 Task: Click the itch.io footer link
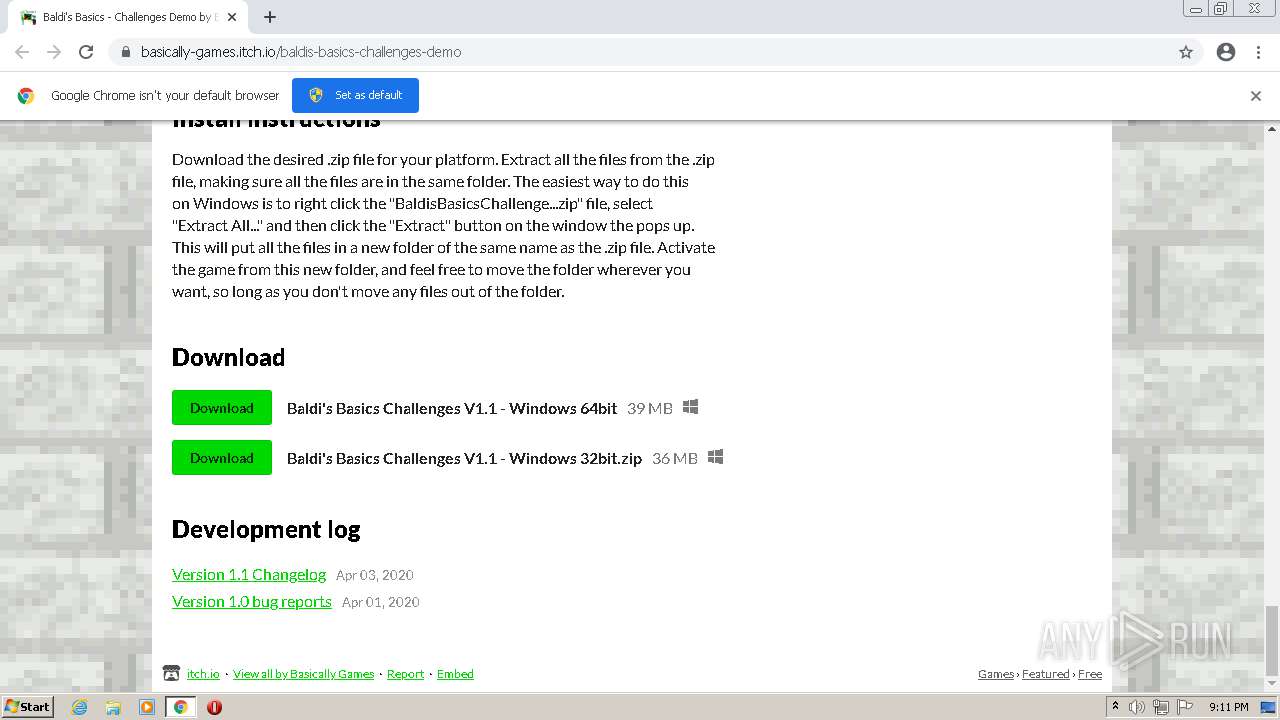tap(203, 674)
